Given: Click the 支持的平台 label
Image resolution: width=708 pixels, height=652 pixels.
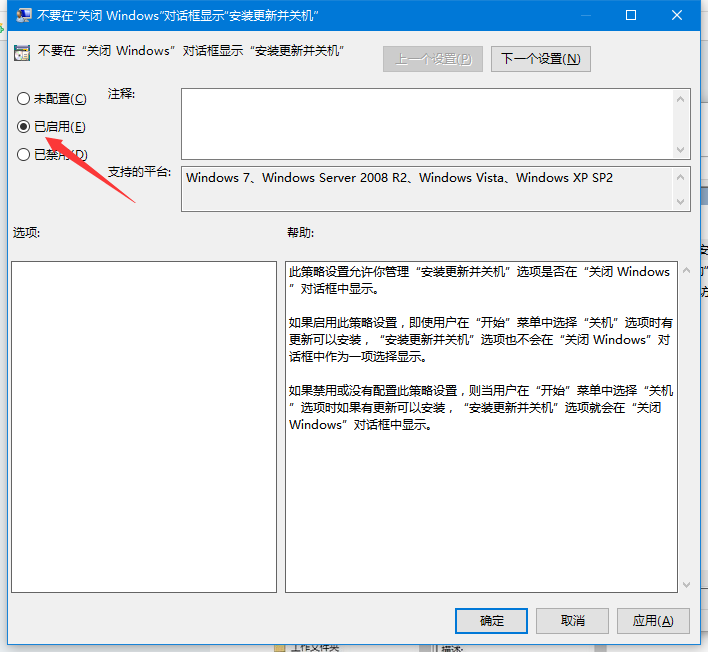Looking at the screenshot, I should click(x=140, y=172).
